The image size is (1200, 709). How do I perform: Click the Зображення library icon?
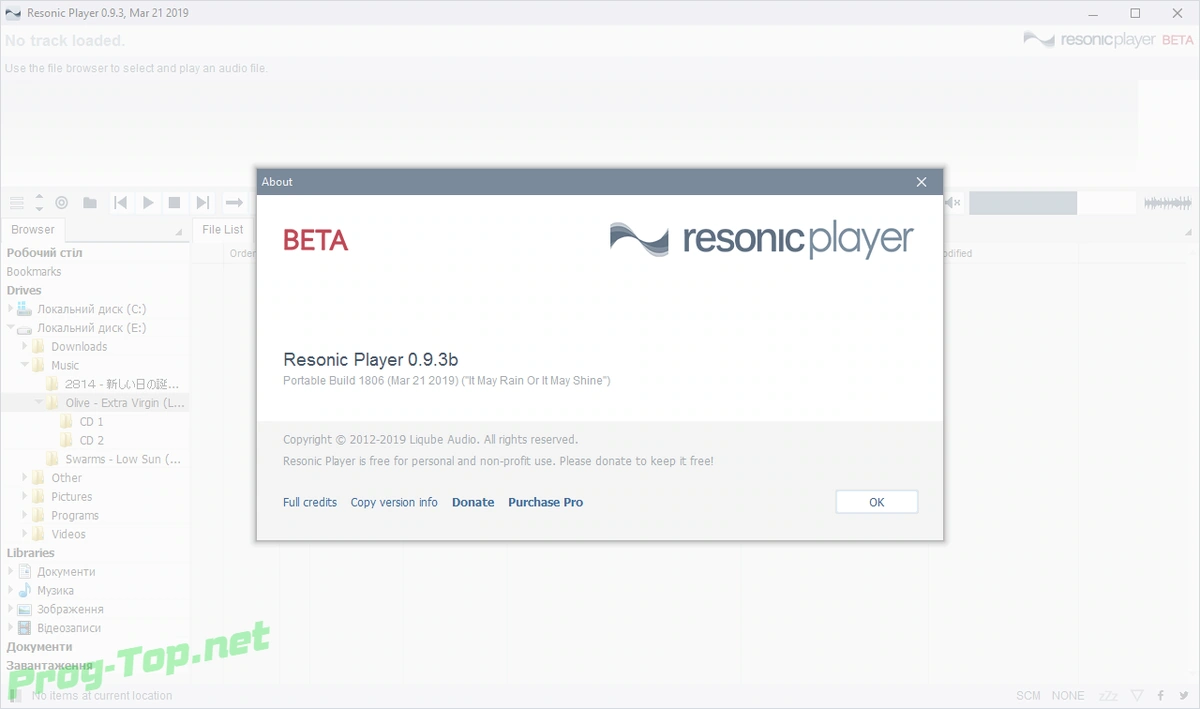pyautogui.click(x=25, y=609)
